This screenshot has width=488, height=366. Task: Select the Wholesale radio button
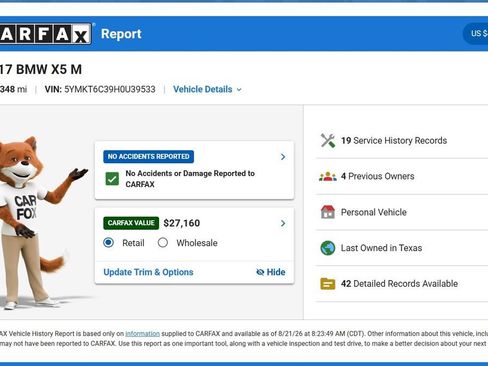[163, 242]
